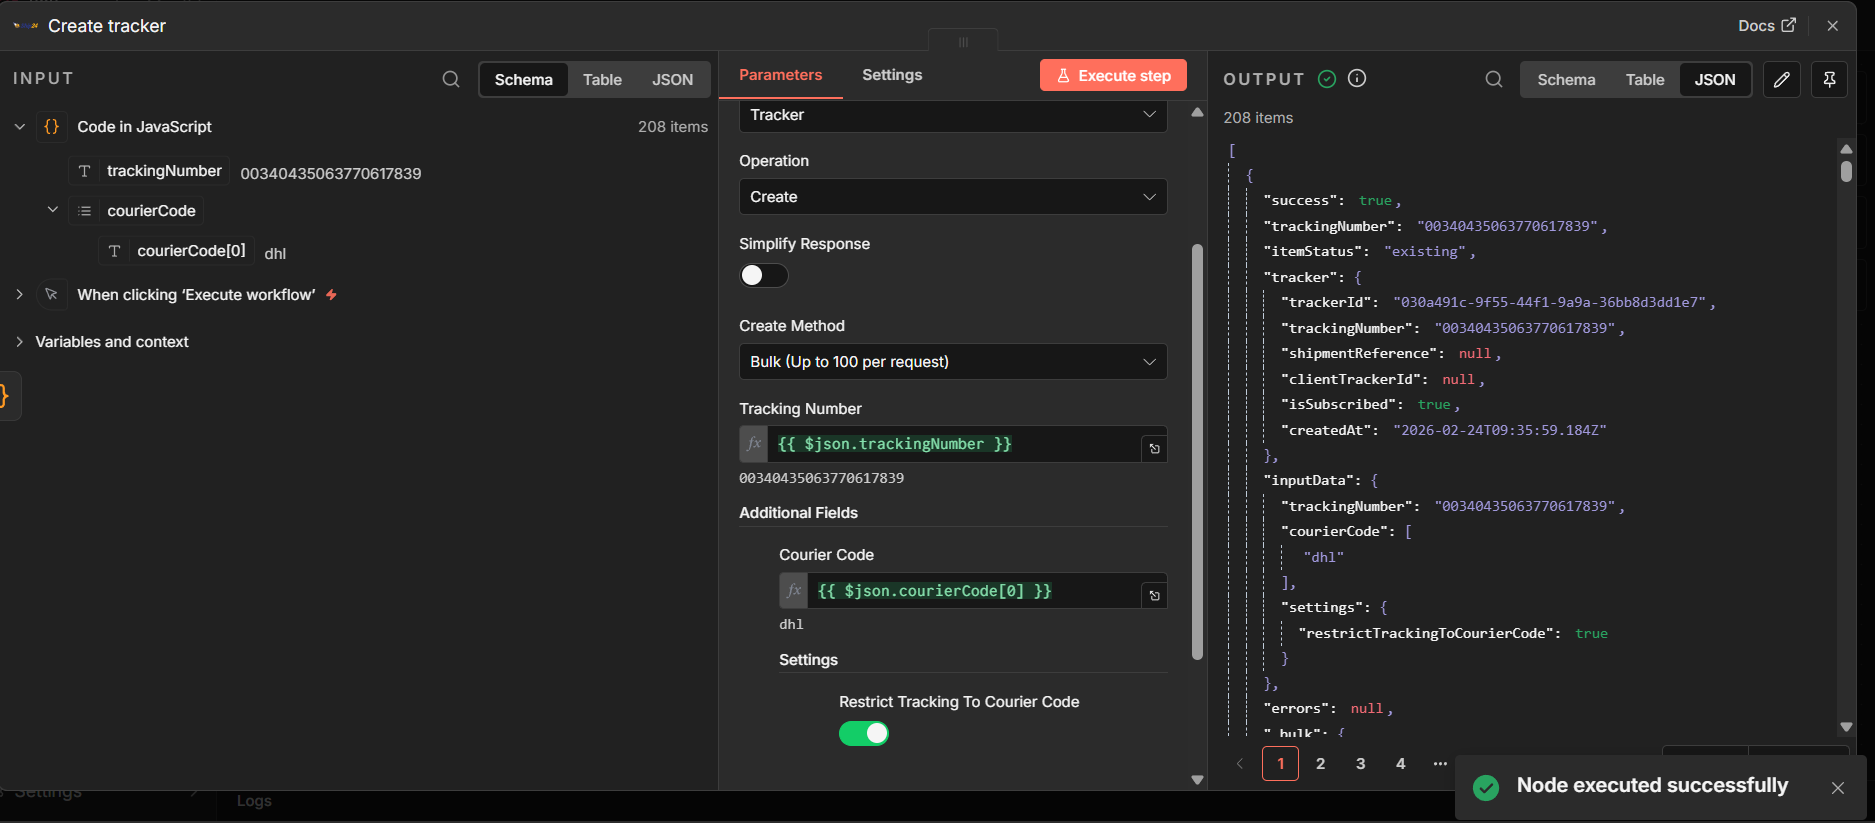Click the Code in JavaScript node icon

point(52,127)
